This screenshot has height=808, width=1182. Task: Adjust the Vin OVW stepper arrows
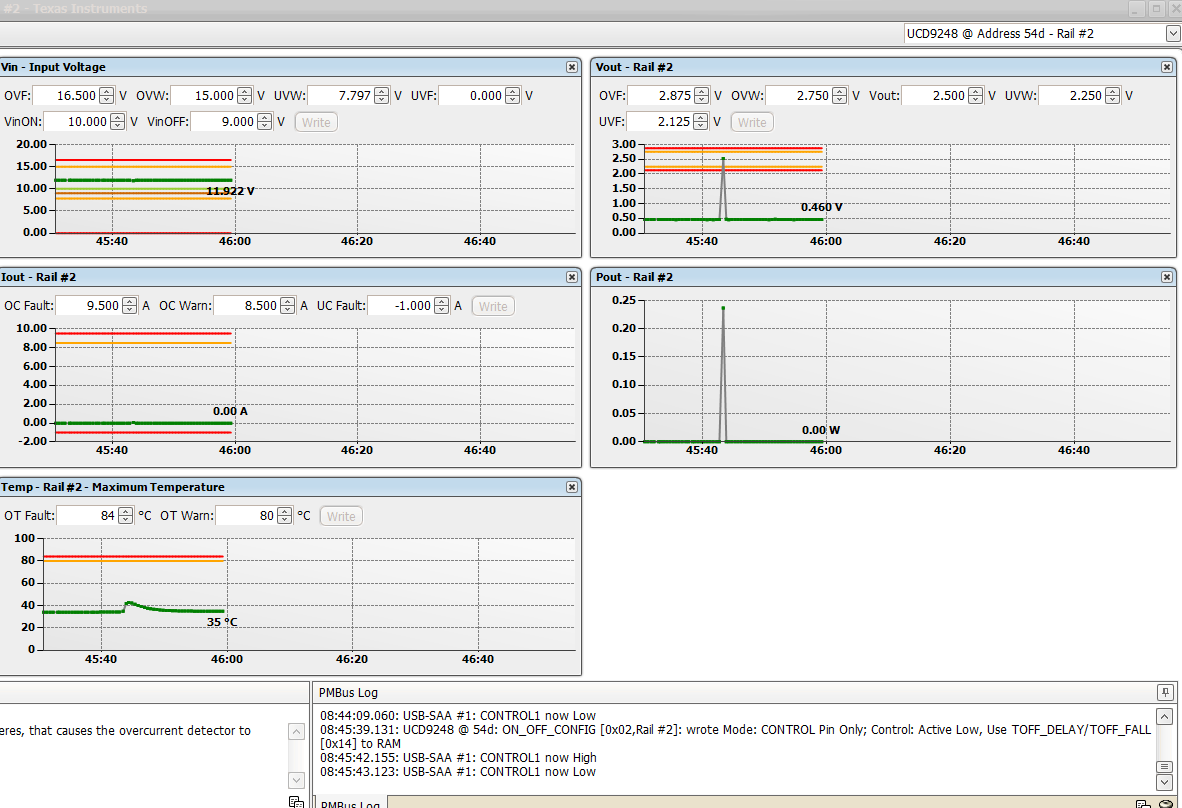[x=245, y=96]
